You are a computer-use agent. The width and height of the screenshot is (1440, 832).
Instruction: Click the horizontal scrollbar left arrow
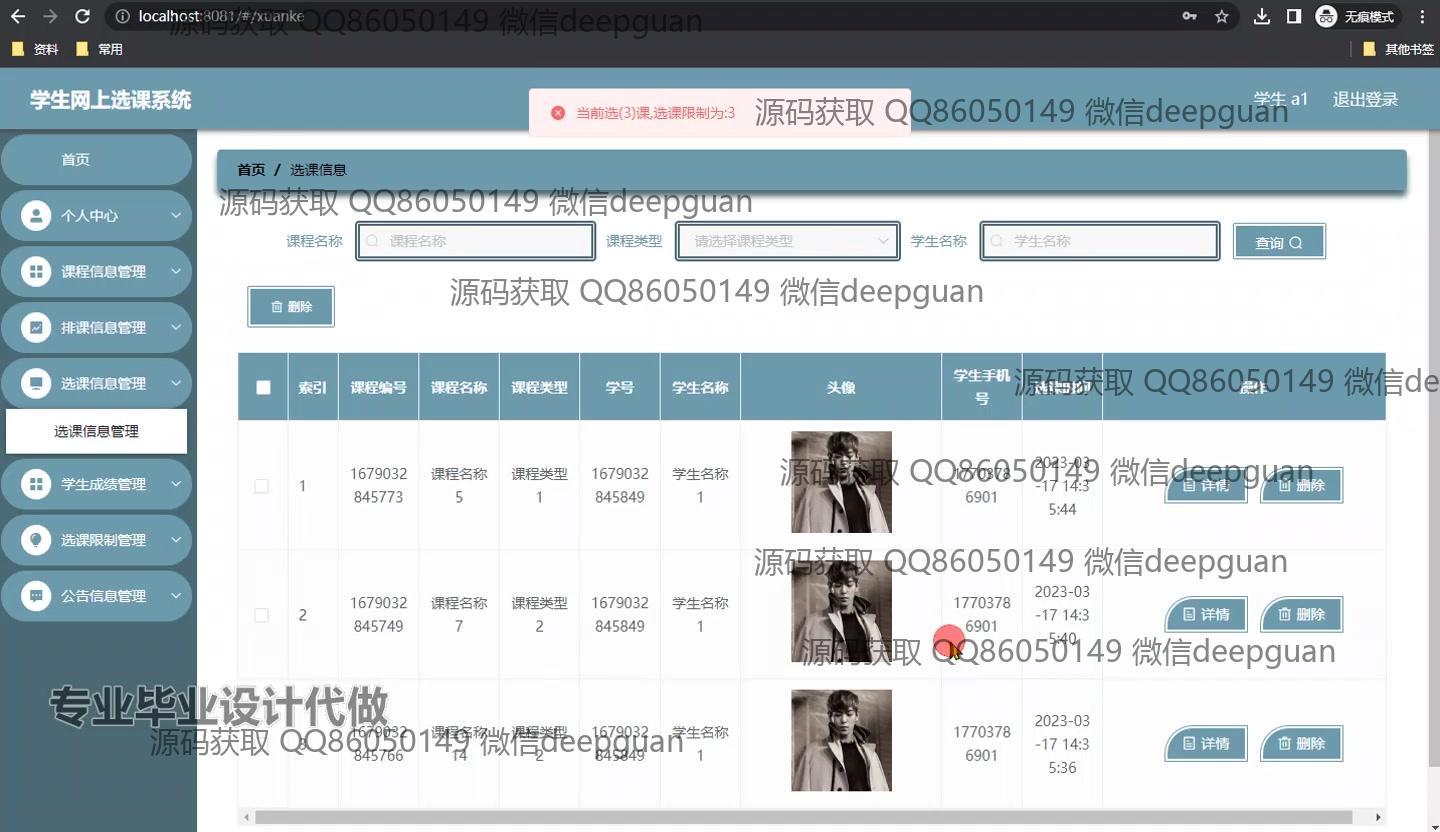pyautogui.click(x=246, y=817)
